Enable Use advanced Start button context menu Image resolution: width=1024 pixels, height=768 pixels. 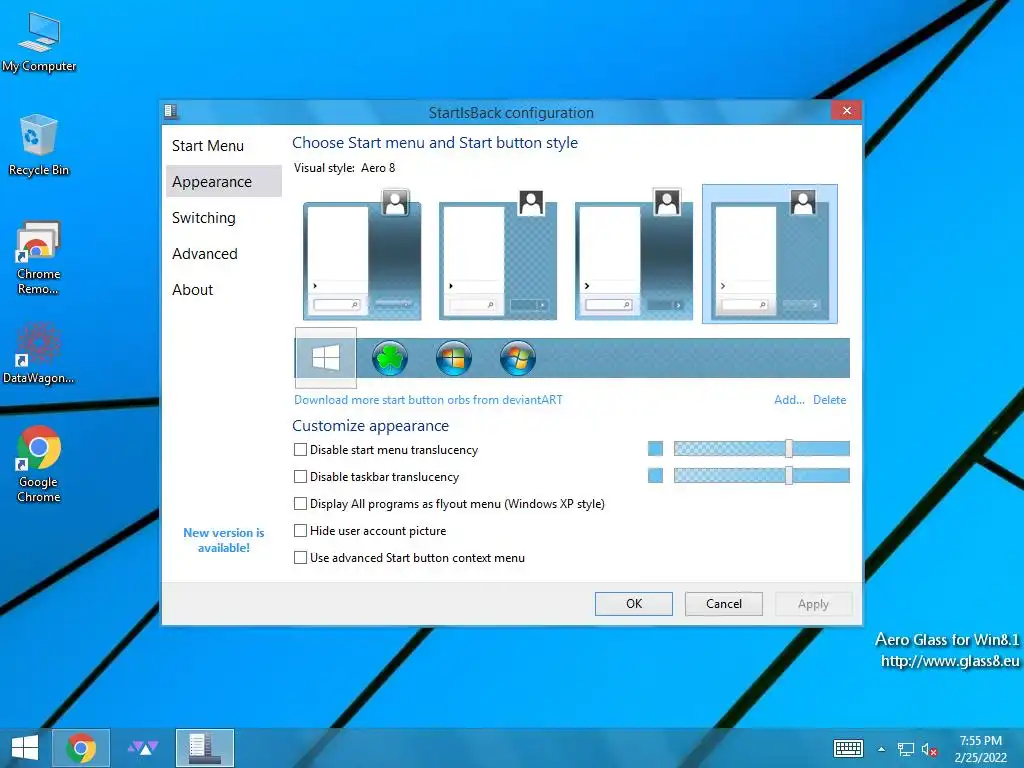(300, 558)
